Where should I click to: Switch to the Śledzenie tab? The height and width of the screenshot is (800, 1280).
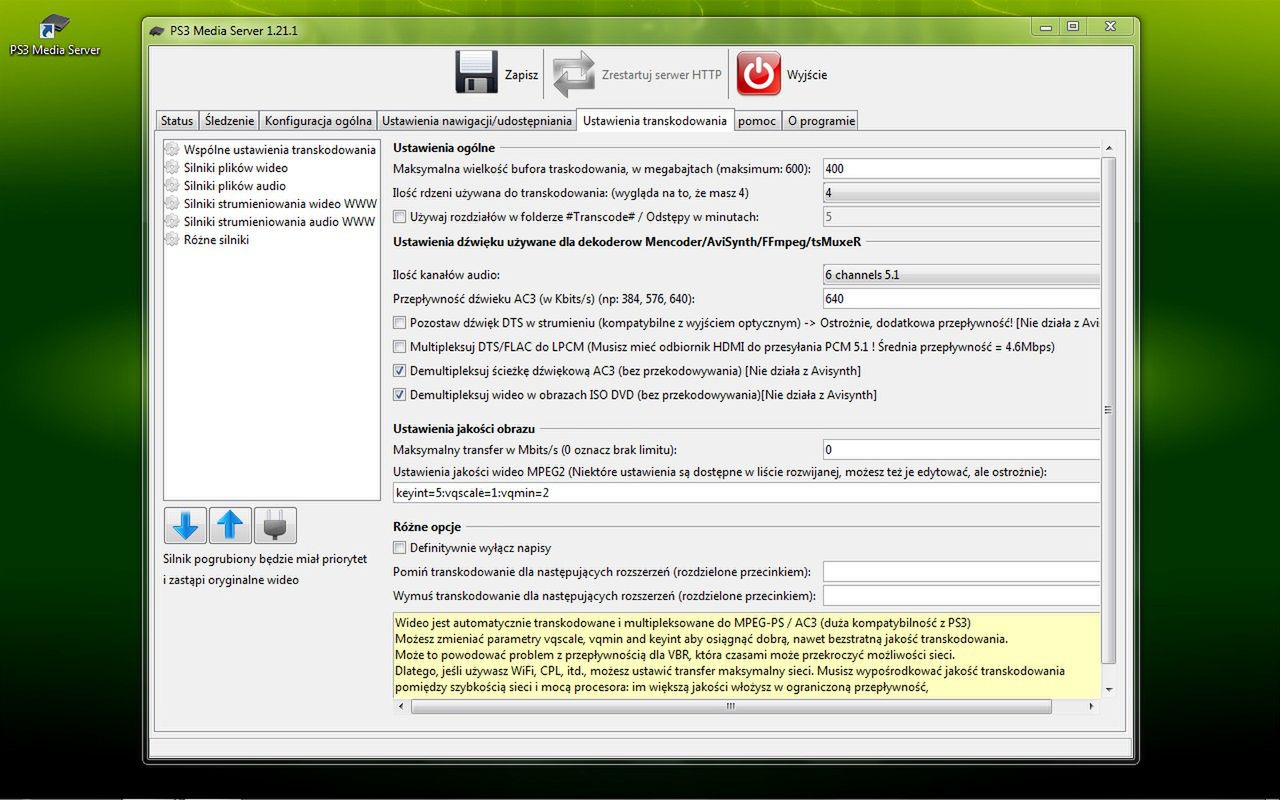click(x=229, y=121)
